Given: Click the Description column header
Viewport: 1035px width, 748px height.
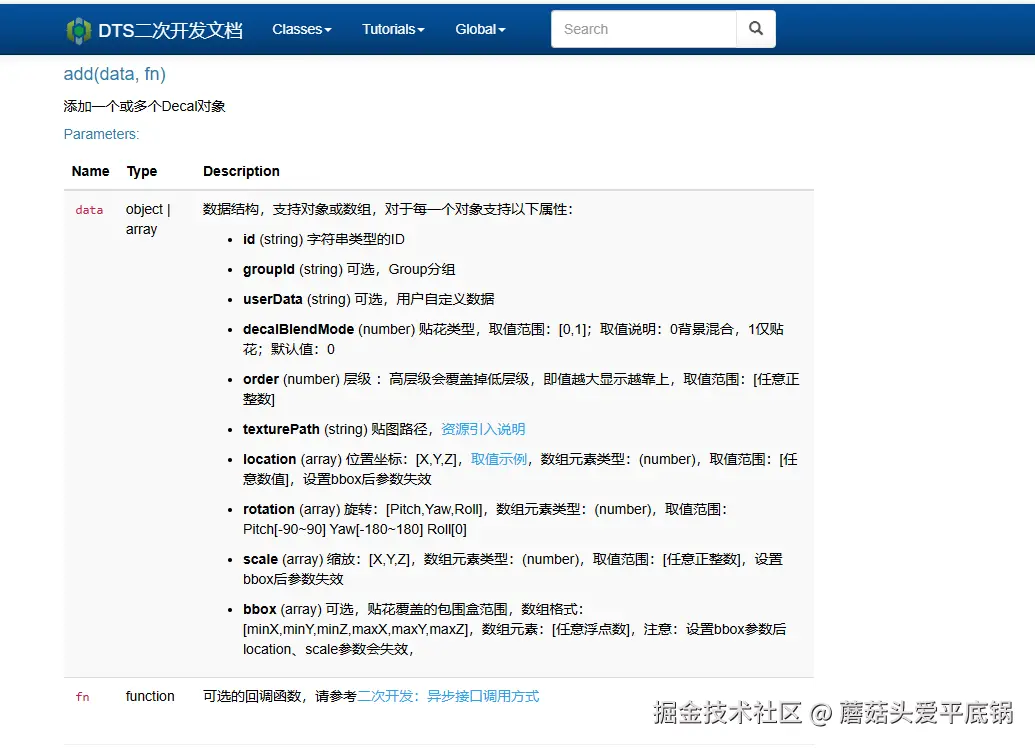Looking at the screenshot, I should [241, 171].
